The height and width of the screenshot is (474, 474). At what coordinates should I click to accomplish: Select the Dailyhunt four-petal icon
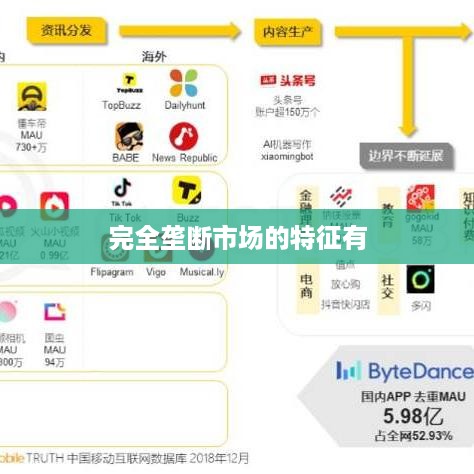coord(183,83)
